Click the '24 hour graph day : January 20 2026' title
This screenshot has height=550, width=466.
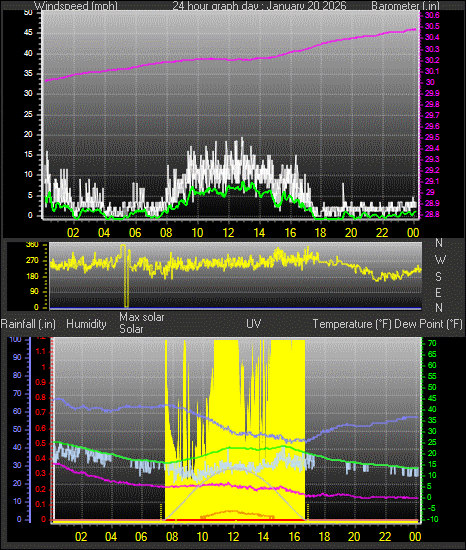pos(259,5)
